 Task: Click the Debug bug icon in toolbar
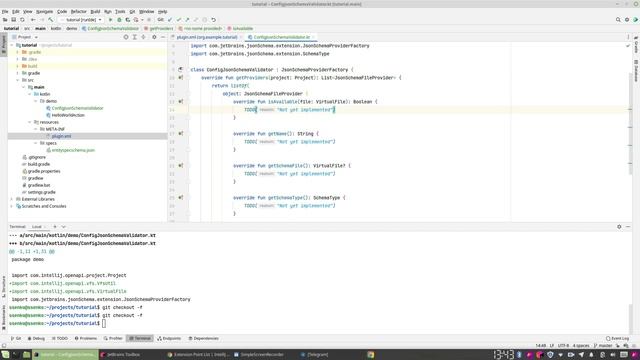(x=119, y=20)
